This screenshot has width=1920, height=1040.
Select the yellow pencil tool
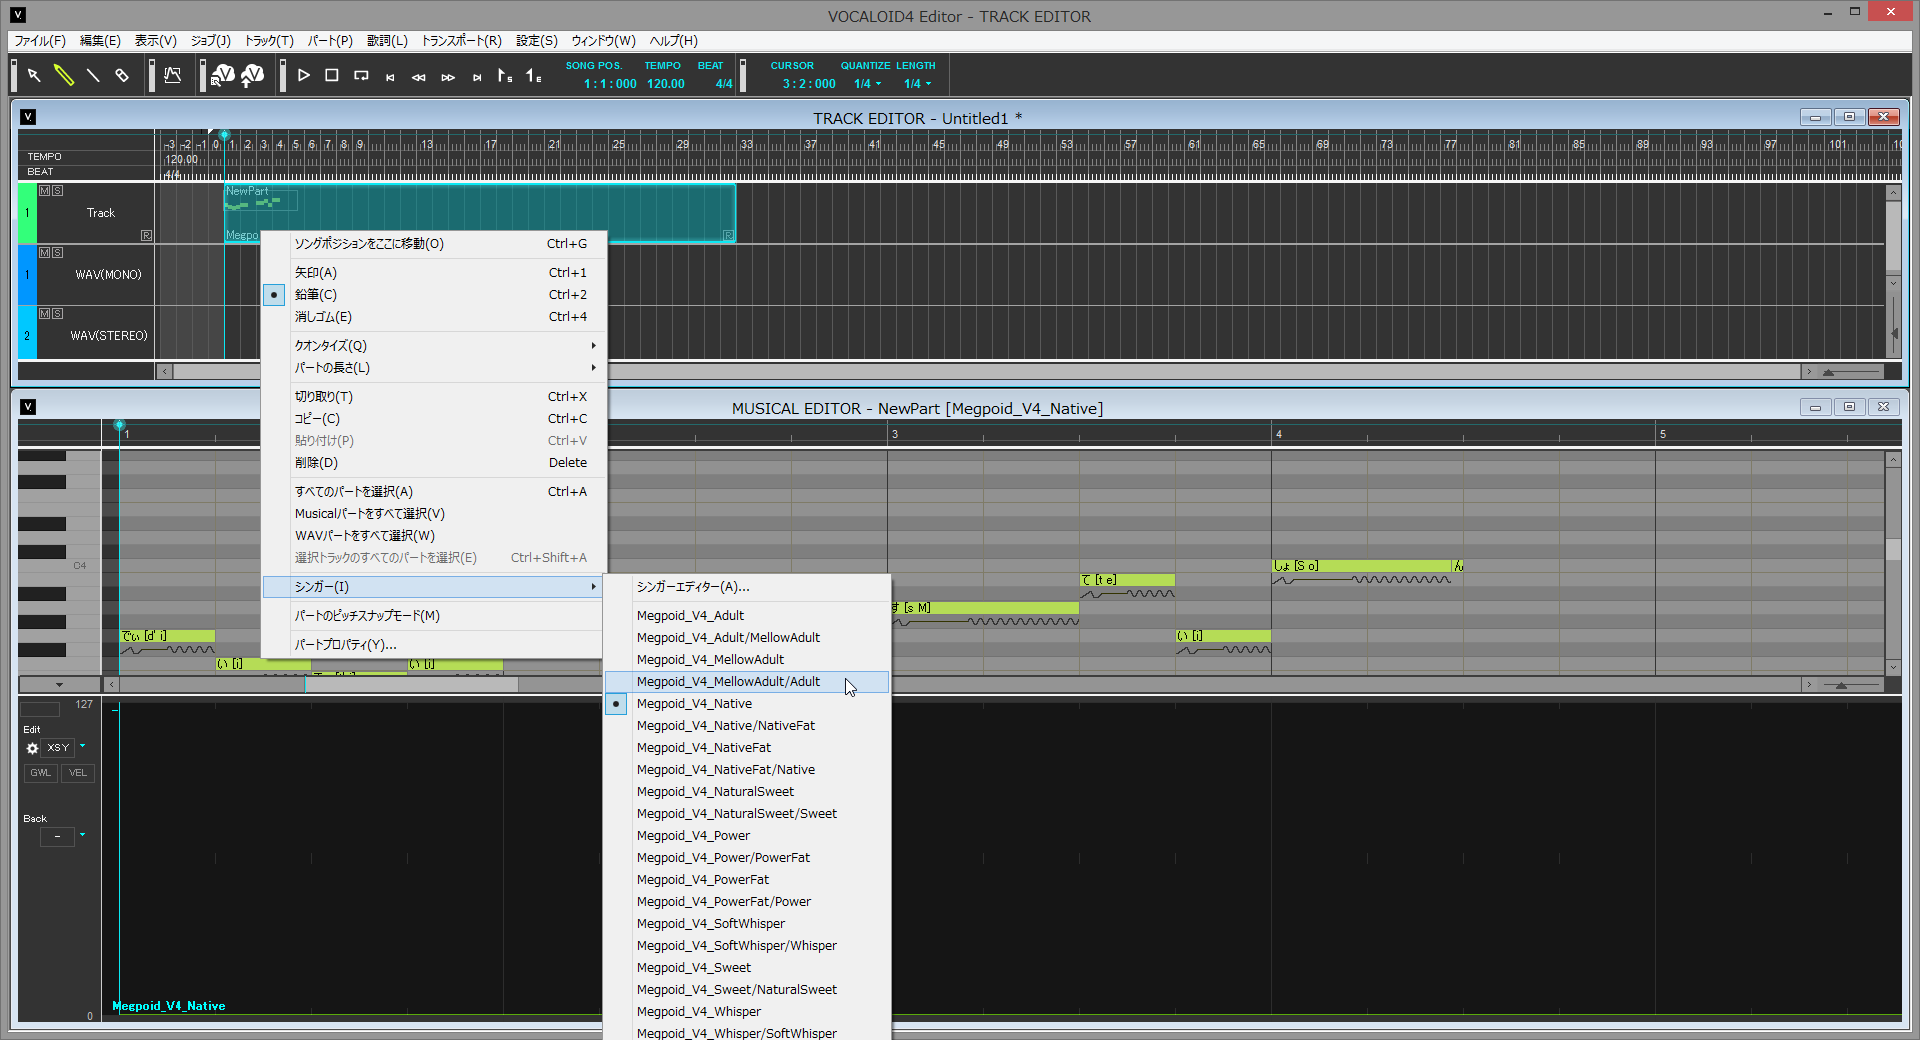pyautogui.click(x=64, y=76)
